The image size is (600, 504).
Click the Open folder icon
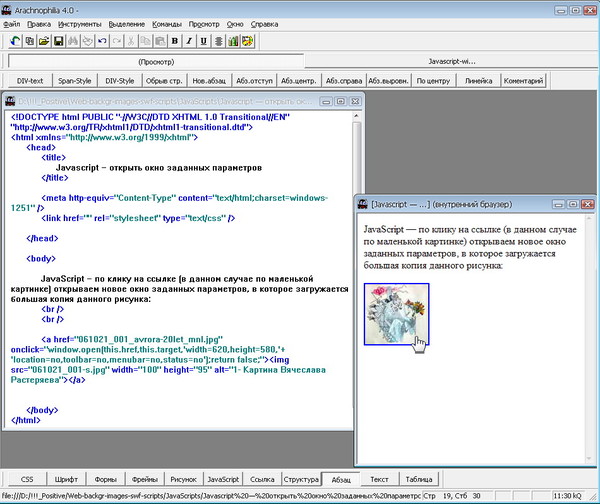(44, 41)
